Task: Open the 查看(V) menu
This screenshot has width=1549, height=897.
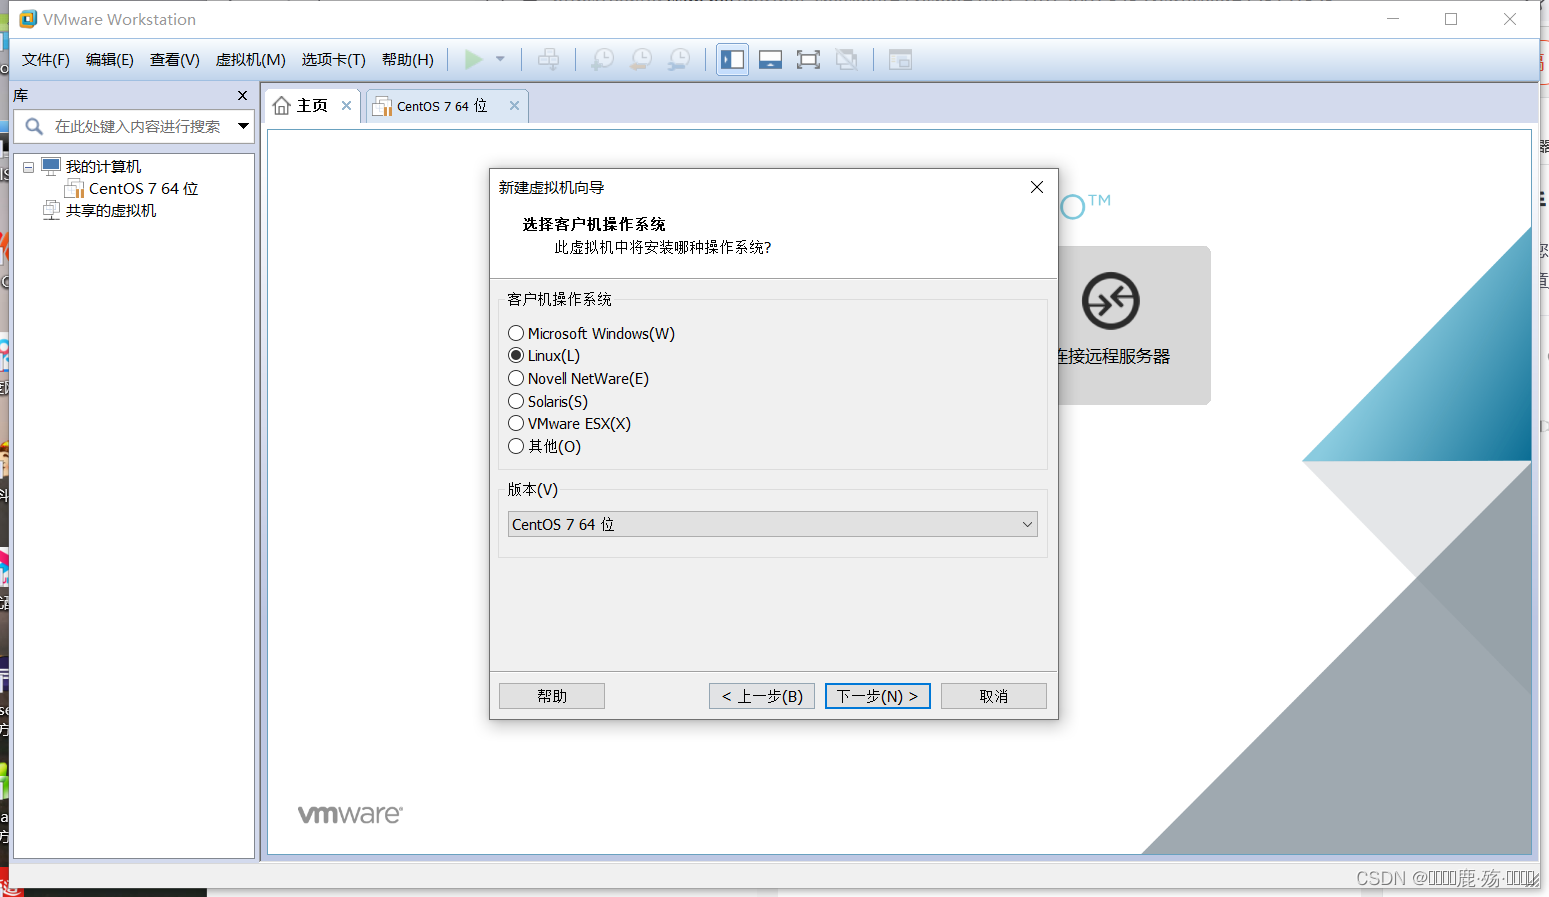Action: click(175, 60)
